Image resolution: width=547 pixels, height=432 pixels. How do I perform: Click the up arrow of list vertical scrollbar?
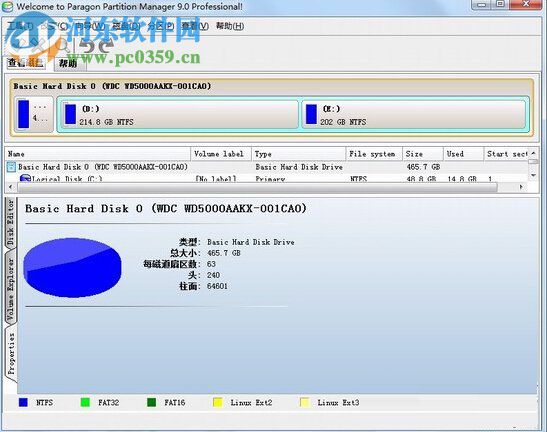533,154
